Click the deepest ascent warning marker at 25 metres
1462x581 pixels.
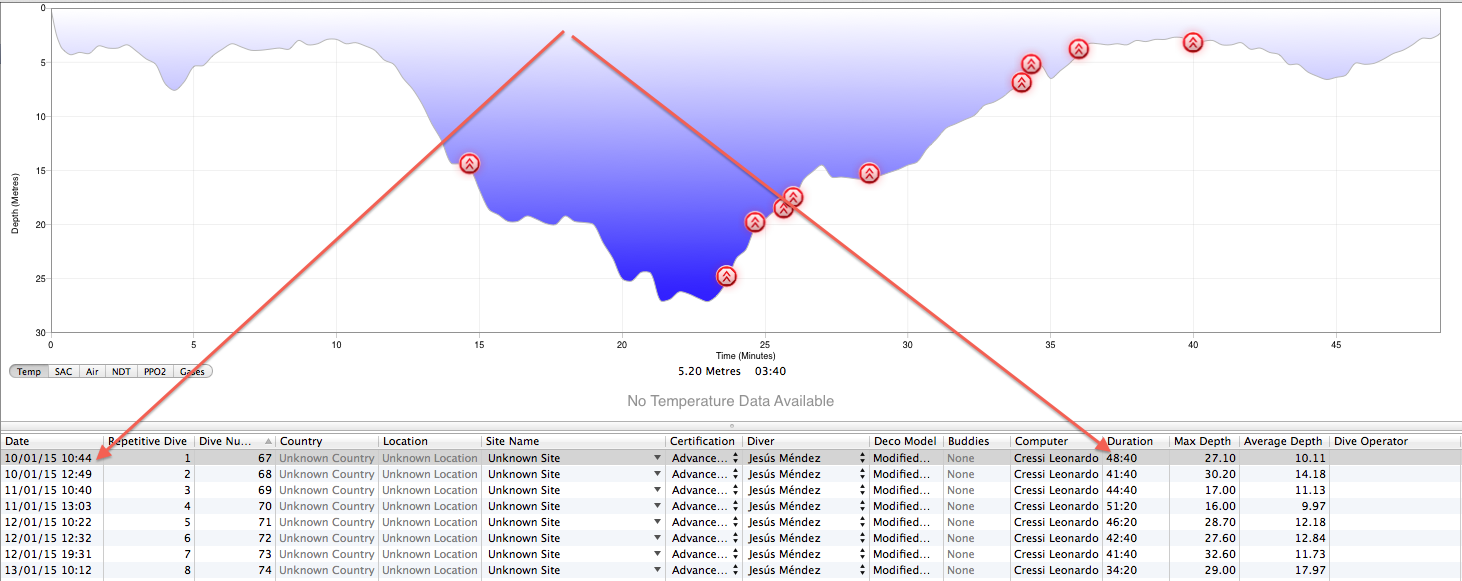click(726, 276)
